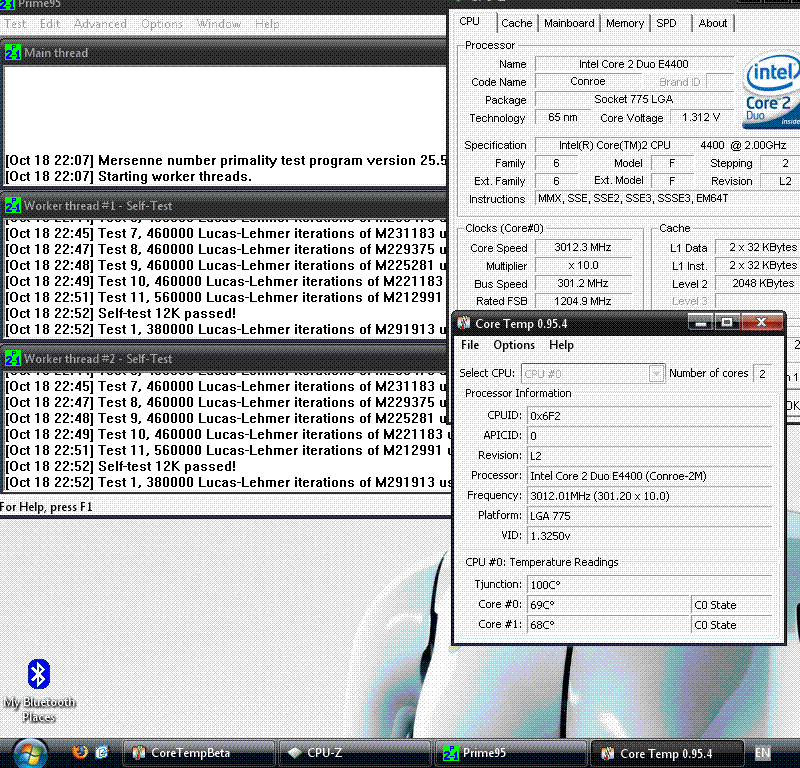Close the Core Temp window
The width and height of the screenshot is (800, 768).
point(761,322)
